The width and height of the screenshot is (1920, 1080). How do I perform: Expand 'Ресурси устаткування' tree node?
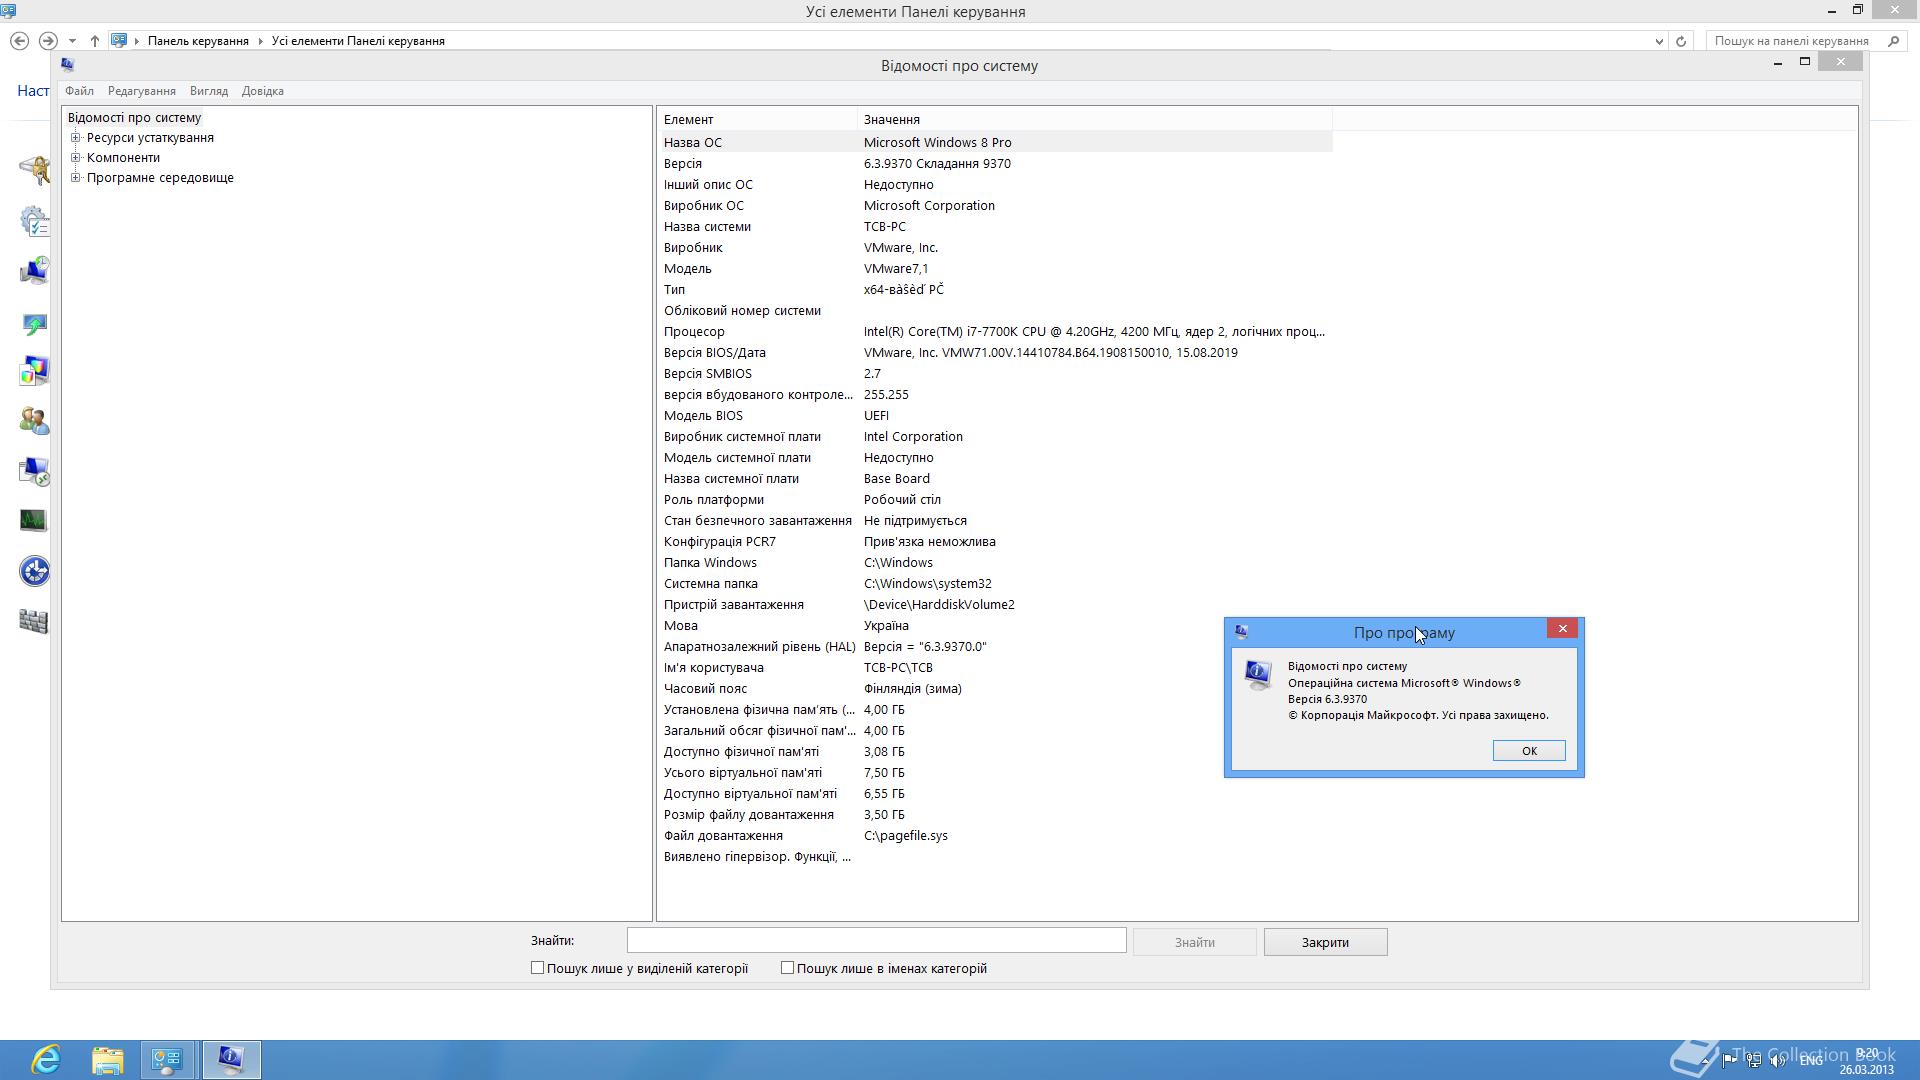[75, 138]
